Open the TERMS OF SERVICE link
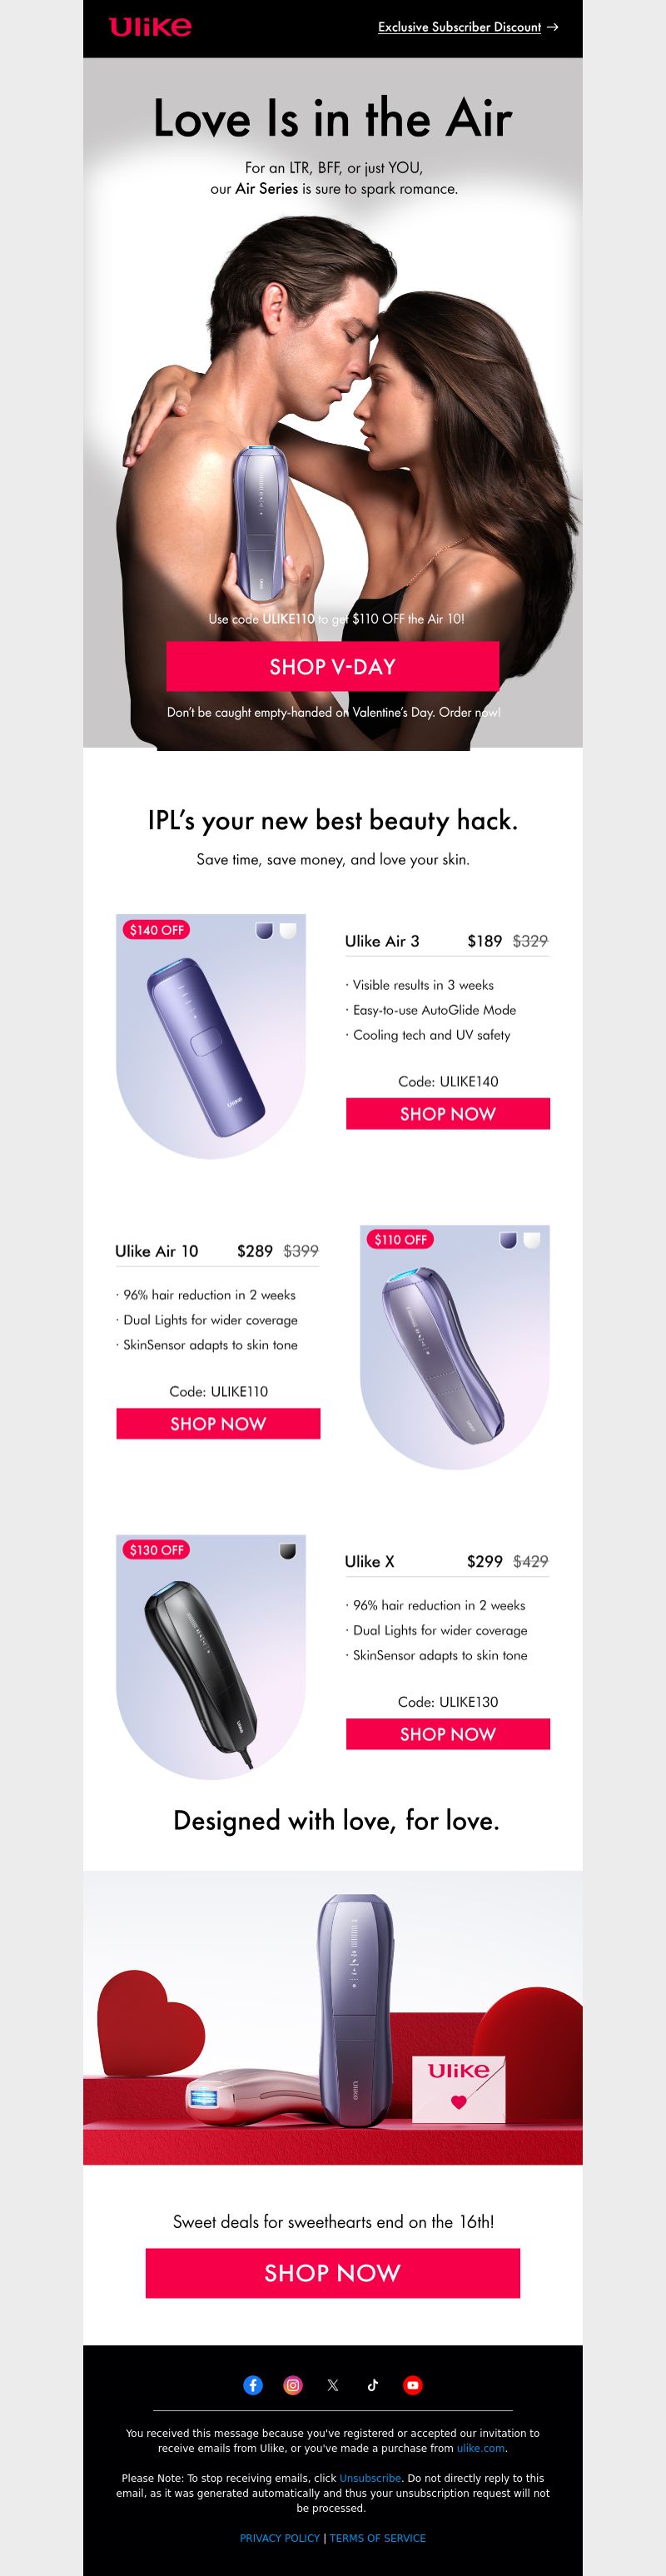Image resolution: width=666 pixels, height=2576 pixels. 378,2538
